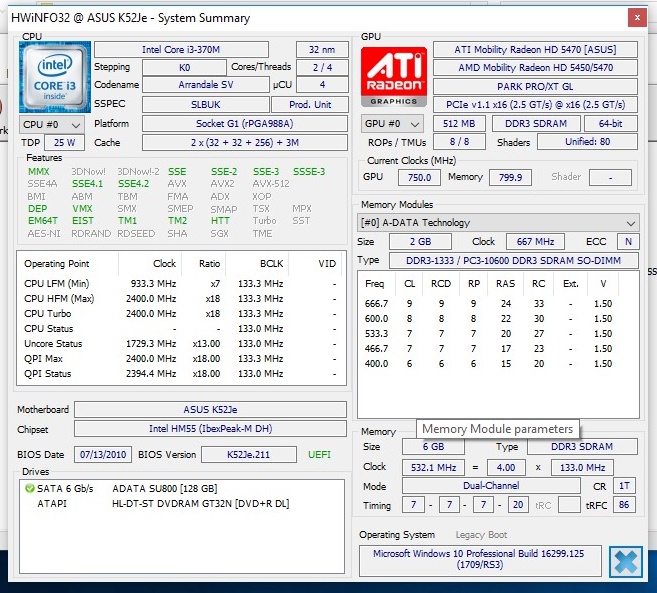The width and height of the screenshot is (657, 593).
Task: Click the tRFC value 86
Action: pyautogui.click(x=624, y=505)
